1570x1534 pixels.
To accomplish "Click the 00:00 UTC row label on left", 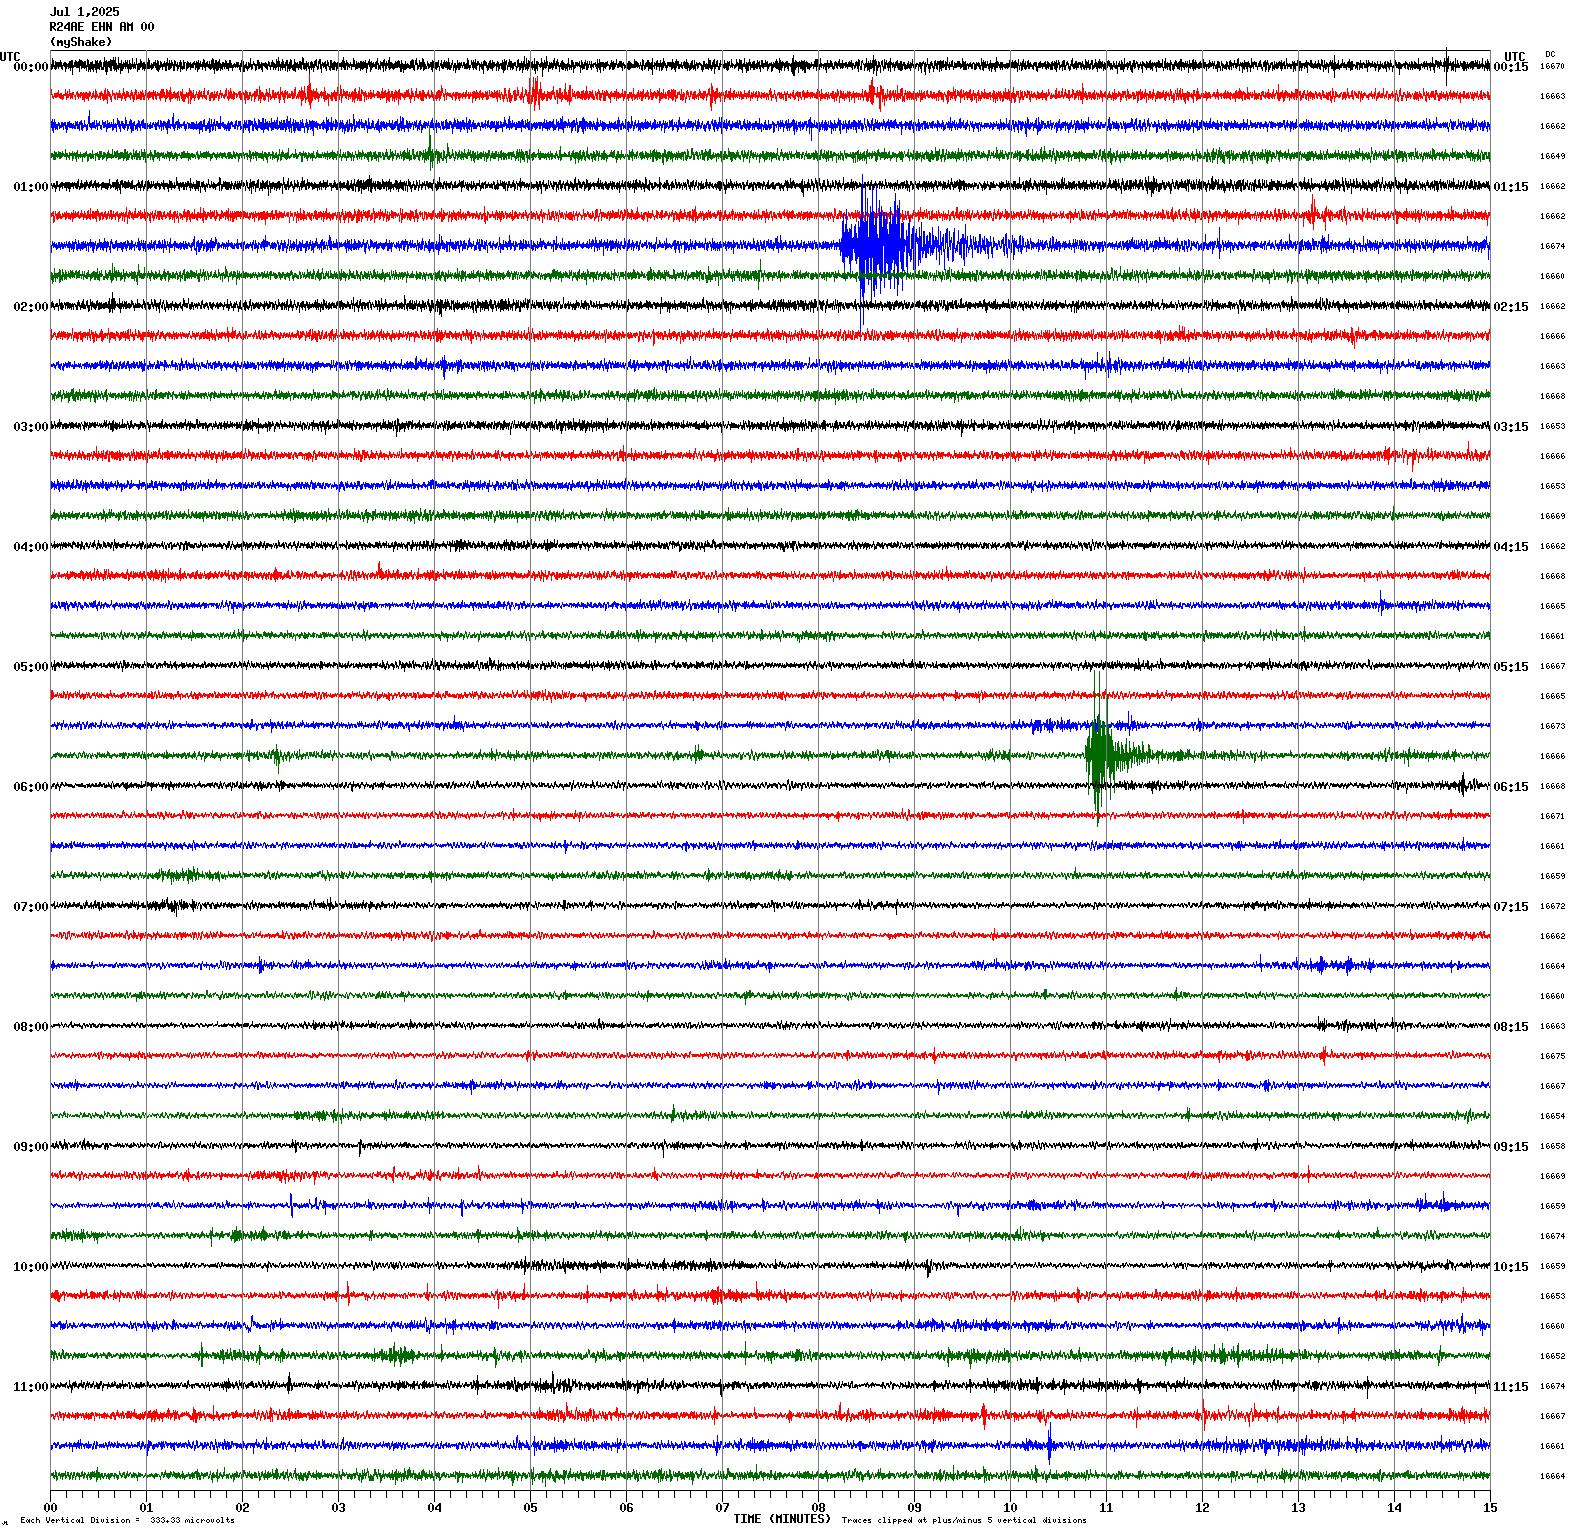I will point(30,67).
